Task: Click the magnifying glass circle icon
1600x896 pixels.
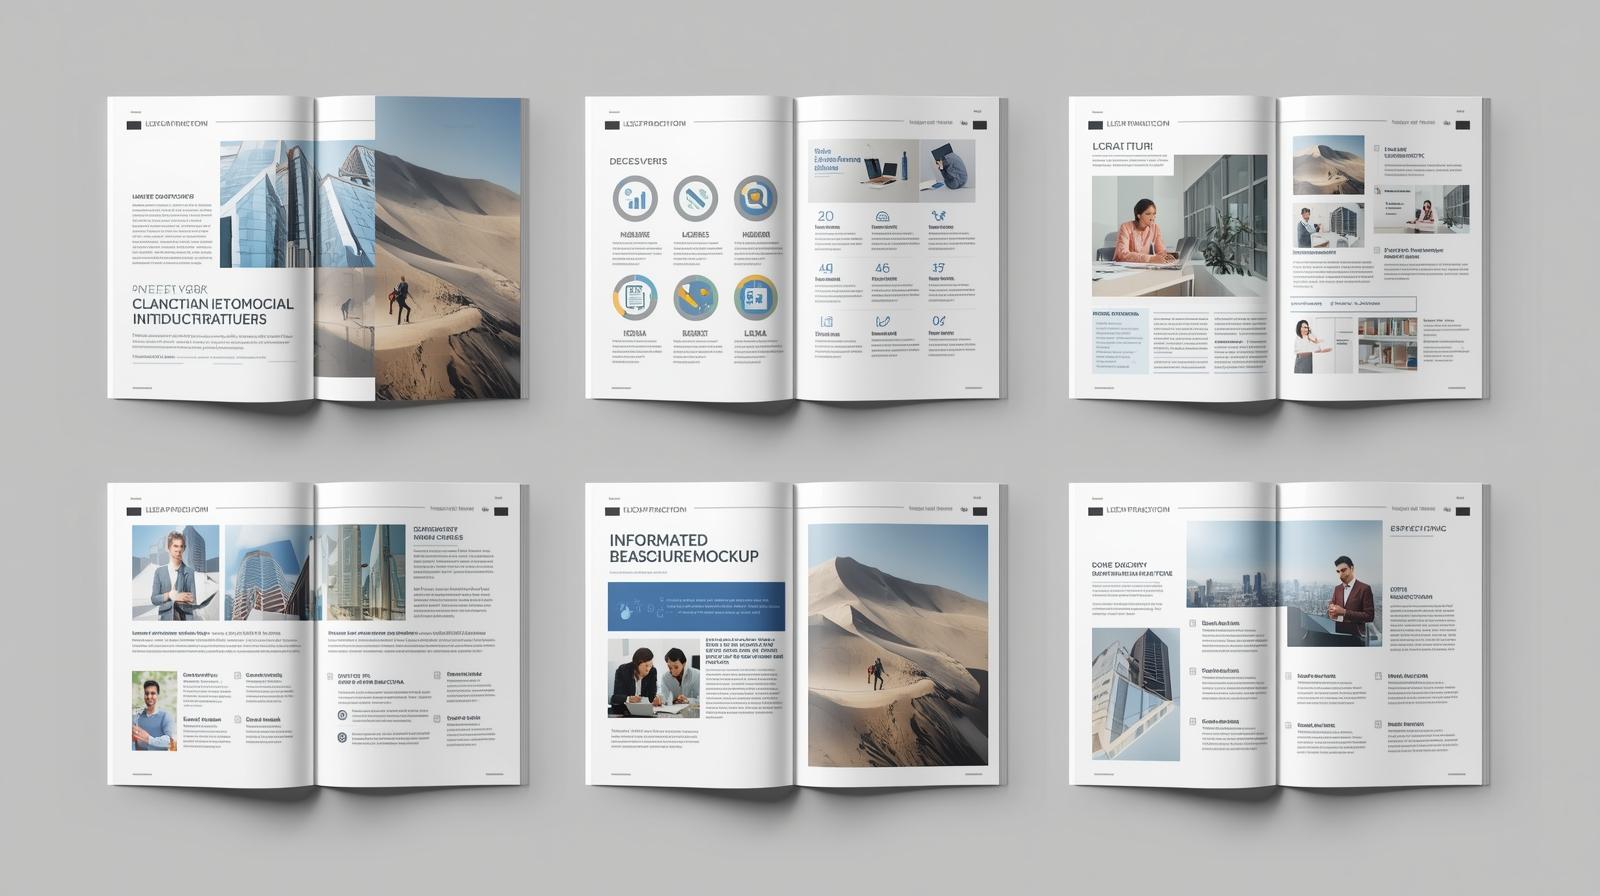Action: (756, 198)
